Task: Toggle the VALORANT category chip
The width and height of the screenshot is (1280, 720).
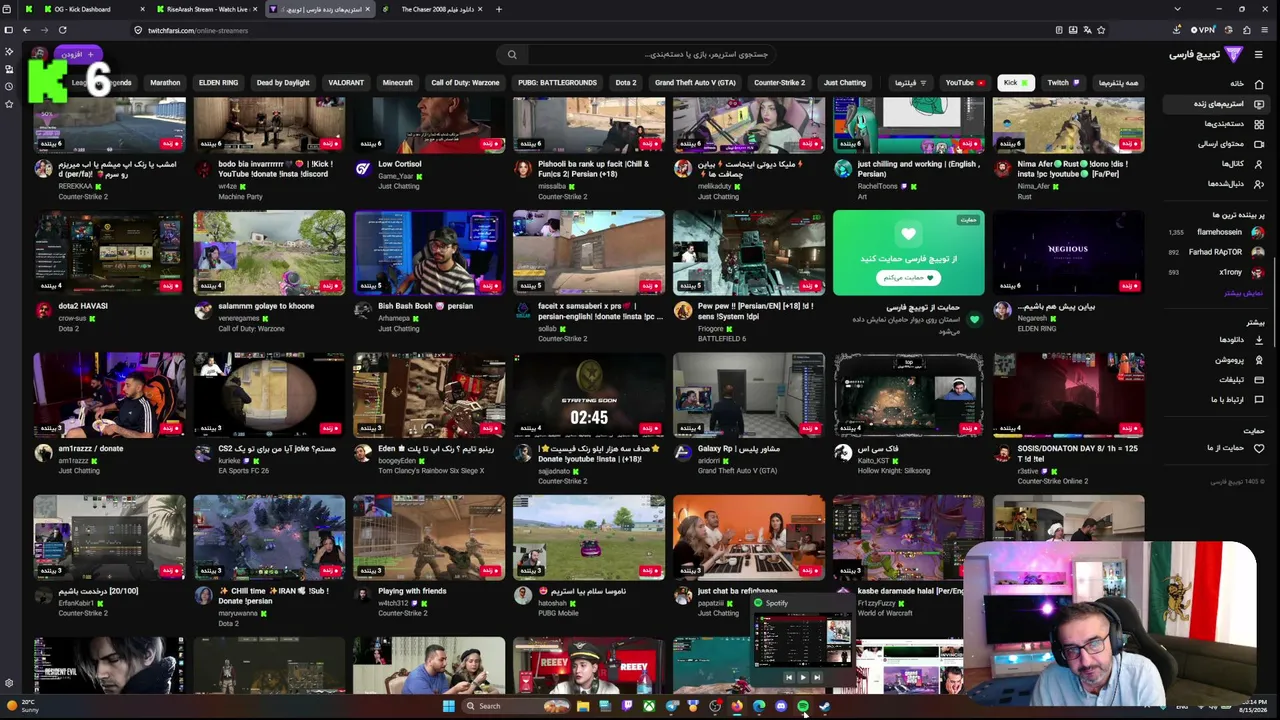Action: pyautogui.click(x=346, y=83)
